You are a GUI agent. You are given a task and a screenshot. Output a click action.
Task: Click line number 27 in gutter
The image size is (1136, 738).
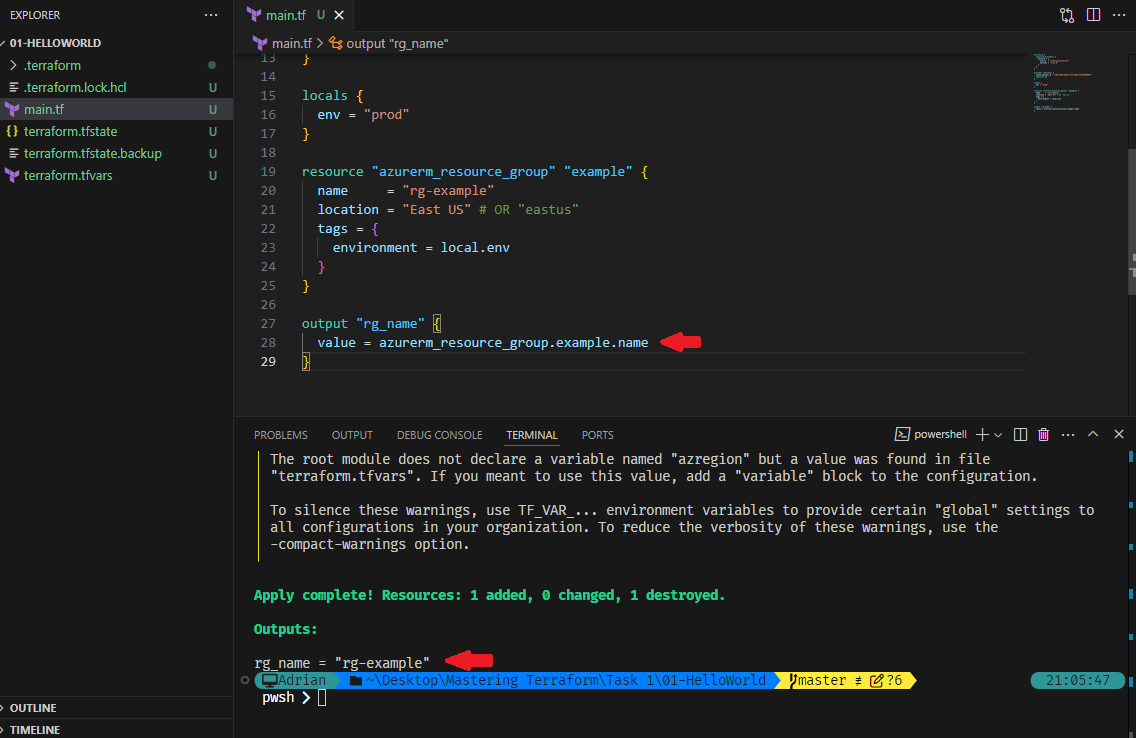tap(268, 324)
